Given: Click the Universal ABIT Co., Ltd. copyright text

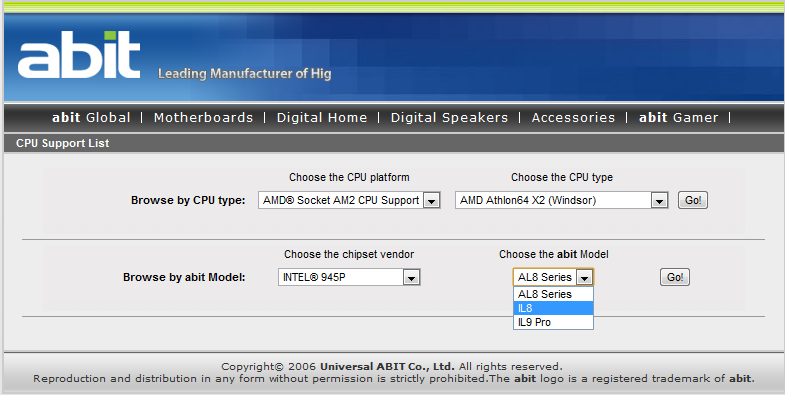Looking at the screenshot, I should point(387,366).
